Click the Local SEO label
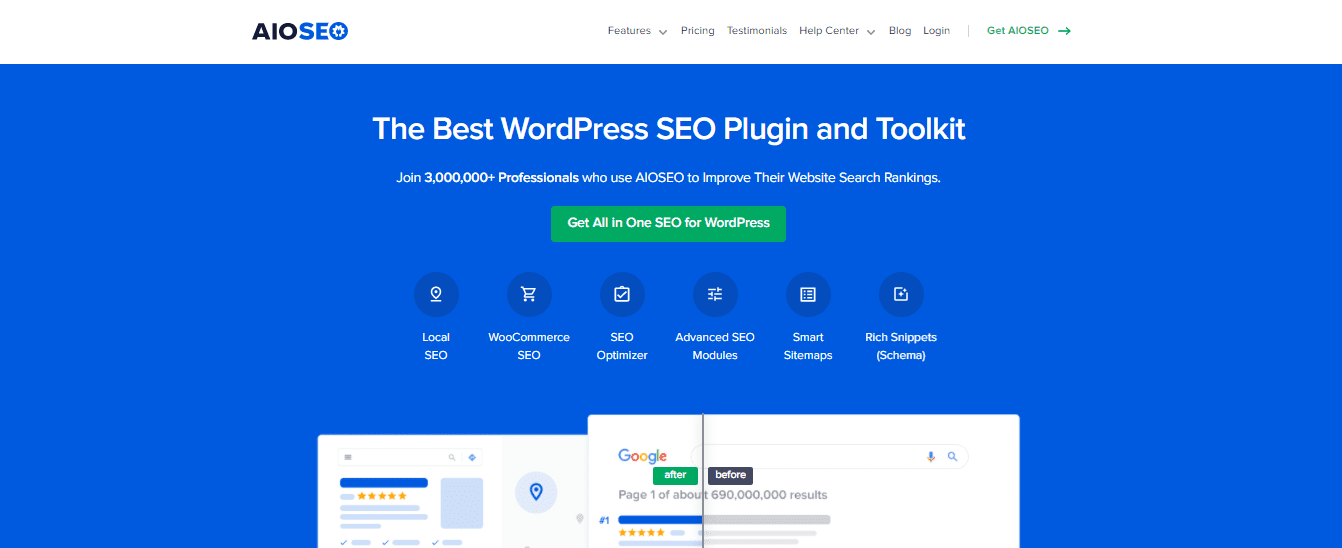The height and width of the screenshot is (548, 1342). 436,346
